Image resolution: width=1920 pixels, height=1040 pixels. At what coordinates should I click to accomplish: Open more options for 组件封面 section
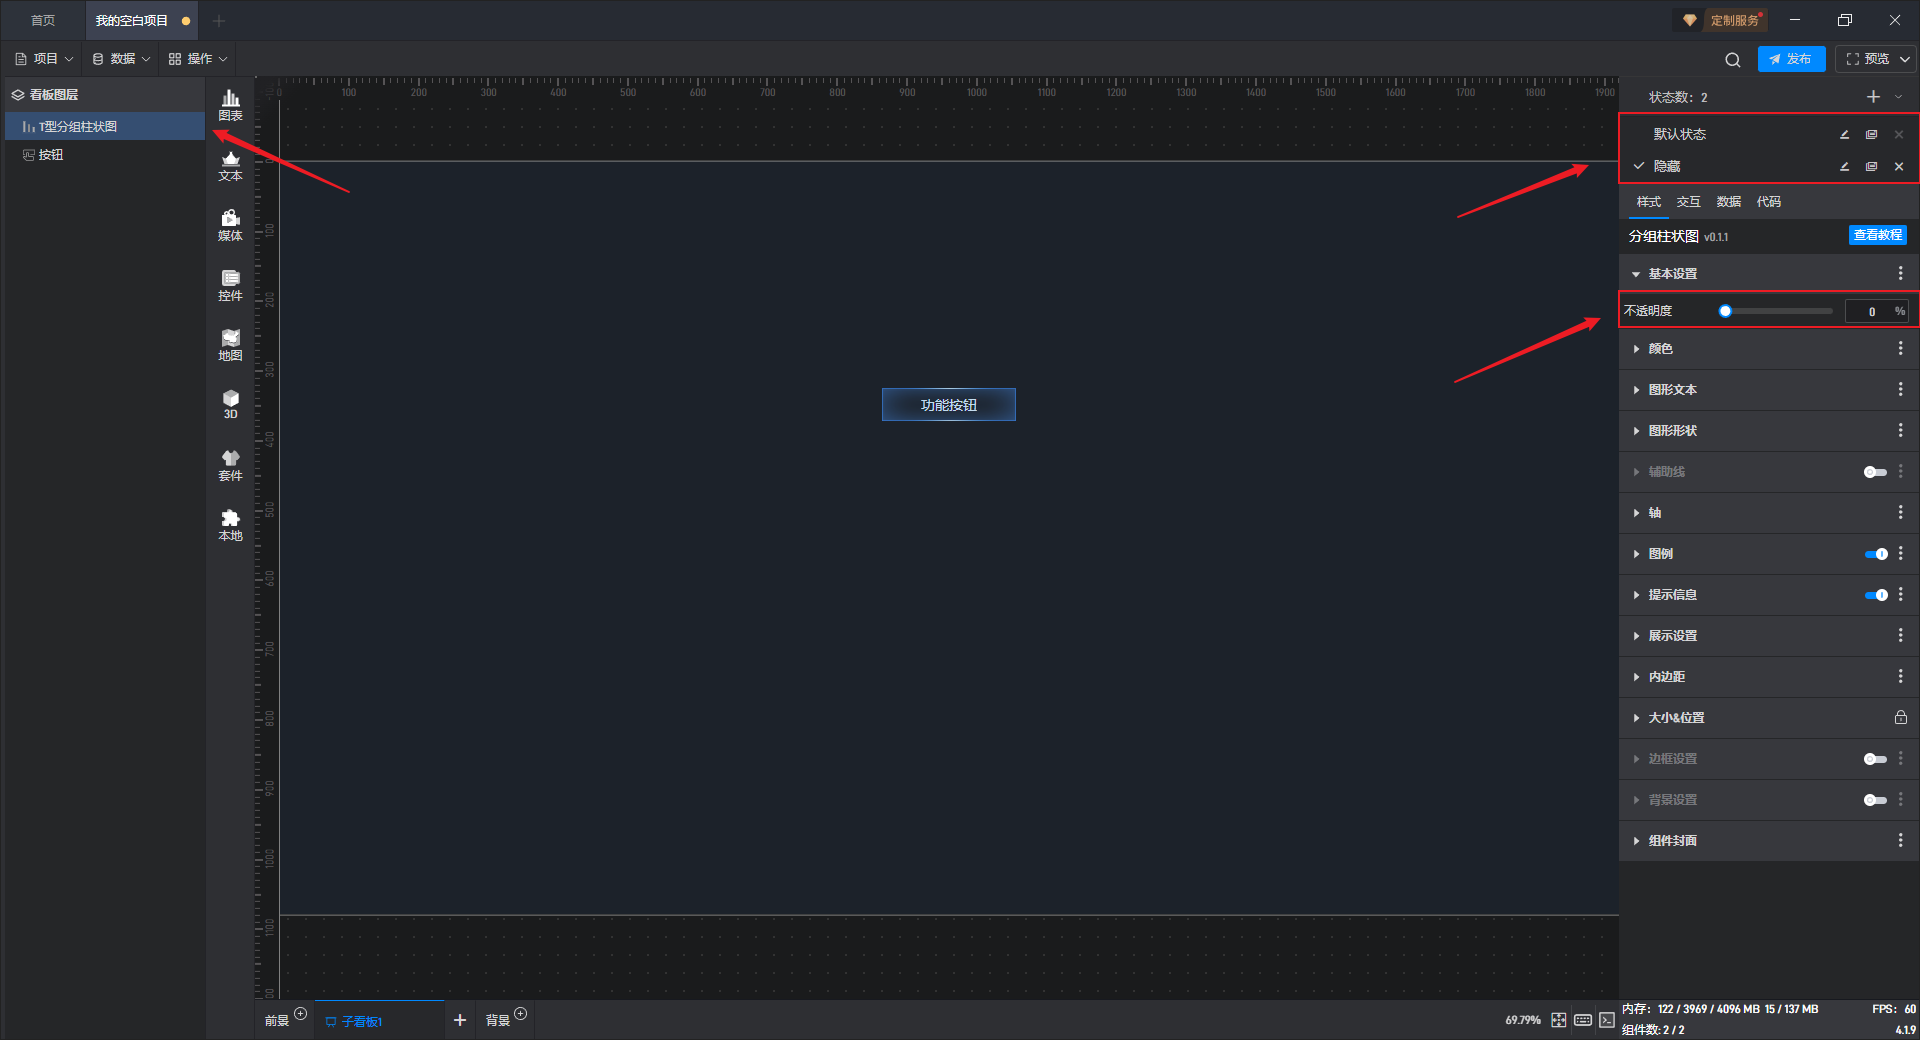click(1901, 841)
